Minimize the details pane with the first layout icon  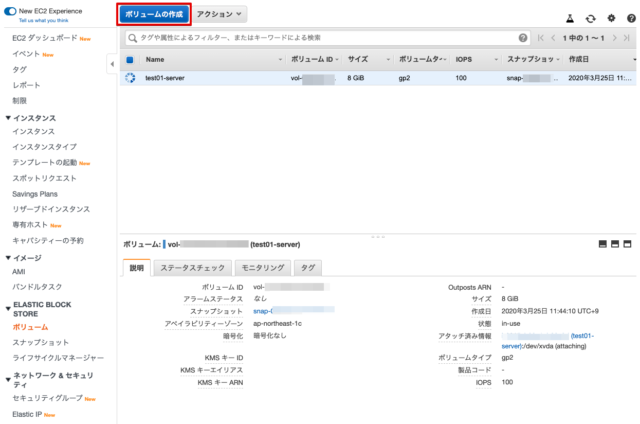pyautogui.click(x=602, y=244)
